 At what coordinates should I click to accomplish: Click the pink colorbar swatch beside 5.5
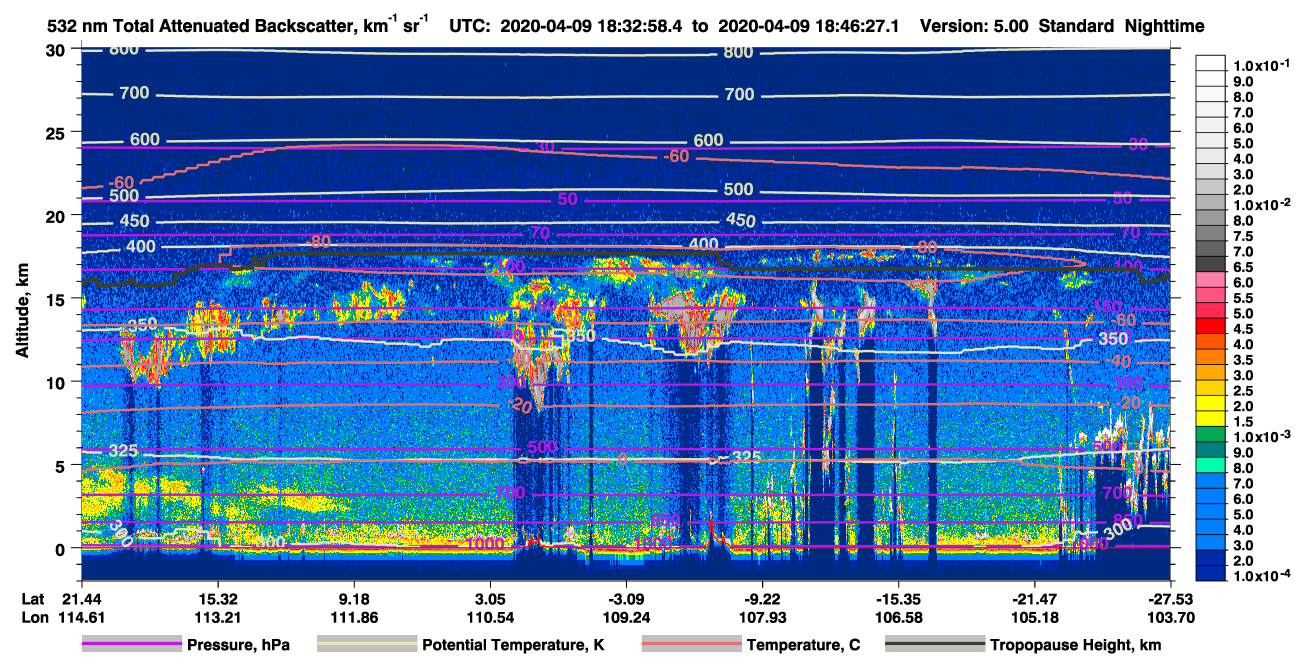1211,294
